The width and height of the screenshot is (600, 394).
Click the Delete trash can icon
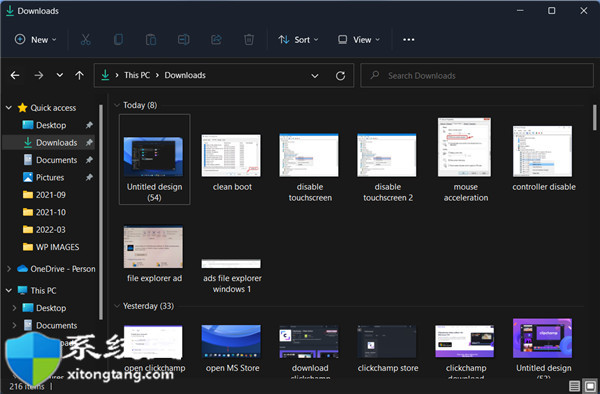point(249,39)
